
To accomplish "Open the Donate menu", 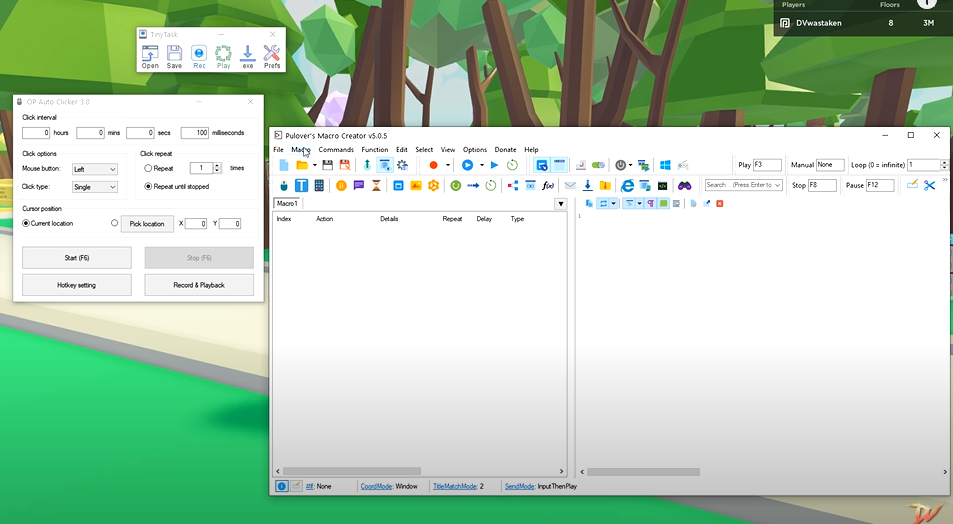I will pos(505,150).
